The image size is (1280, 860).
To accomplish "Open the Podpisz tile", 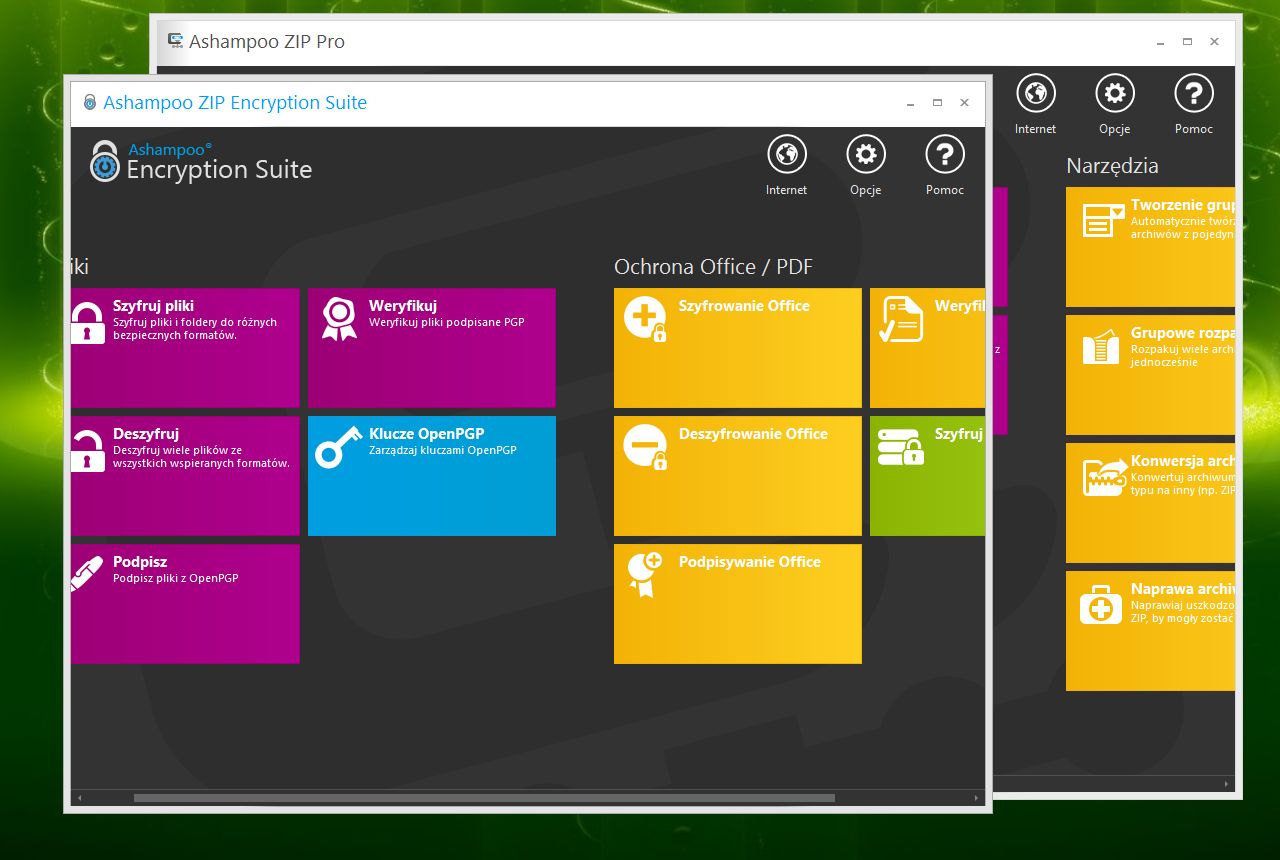I will (x=185, y=603).
